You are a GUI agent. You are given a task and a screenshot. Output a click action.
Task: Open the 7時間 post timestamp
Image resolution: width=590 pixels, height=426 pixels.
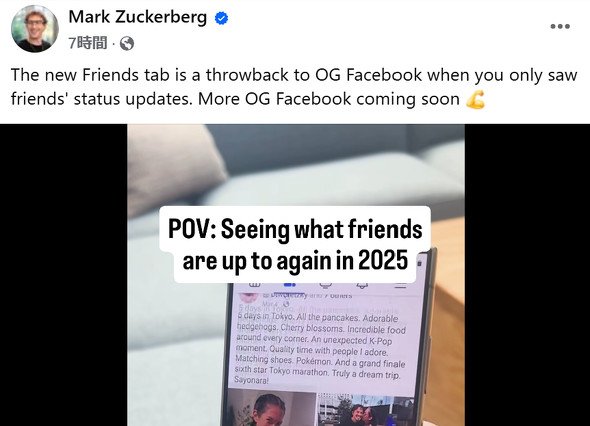[88, 43]
